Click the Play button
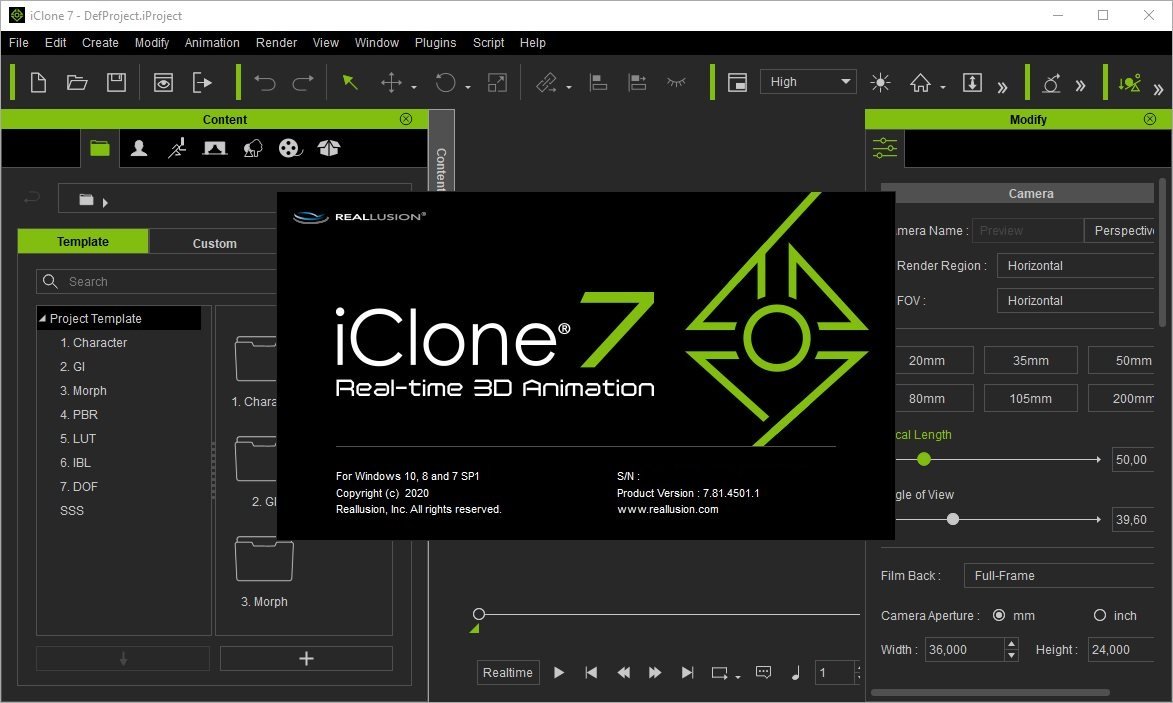Image resolution: width=1173 pixels, height=703 pixels. coord(559,672)
